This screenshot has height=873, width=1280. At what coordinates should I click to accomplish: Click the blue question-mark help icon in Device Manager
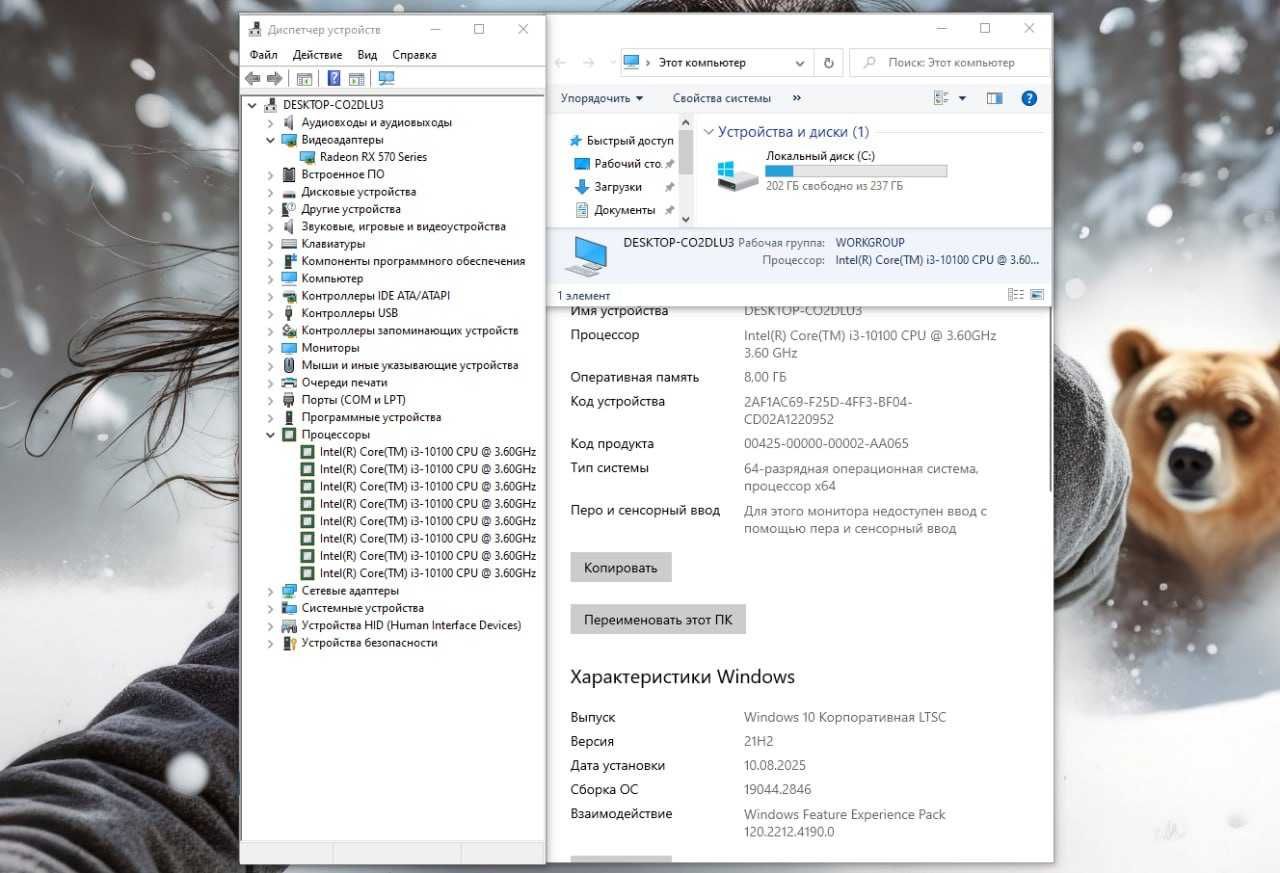point(334,79)
